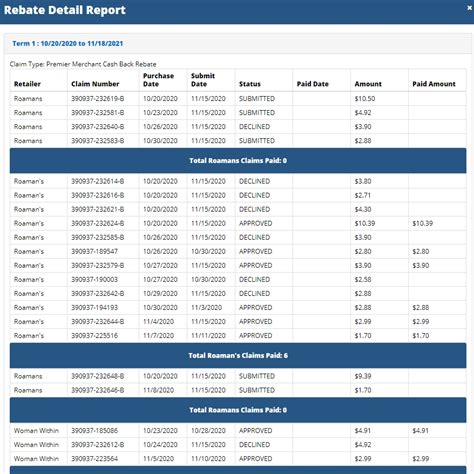474x474 pixels.
Task: Click SUBMITTED status of claim 390937-232581-B
Action: click(x=257, y=113)
